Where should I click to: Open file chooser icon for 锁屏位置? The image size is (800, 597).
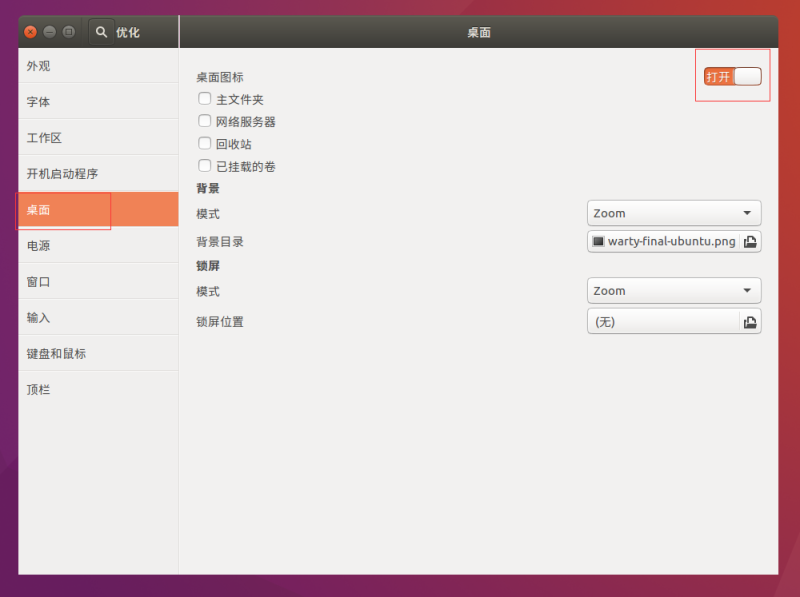pyautogui.click(x=750, y=322)
